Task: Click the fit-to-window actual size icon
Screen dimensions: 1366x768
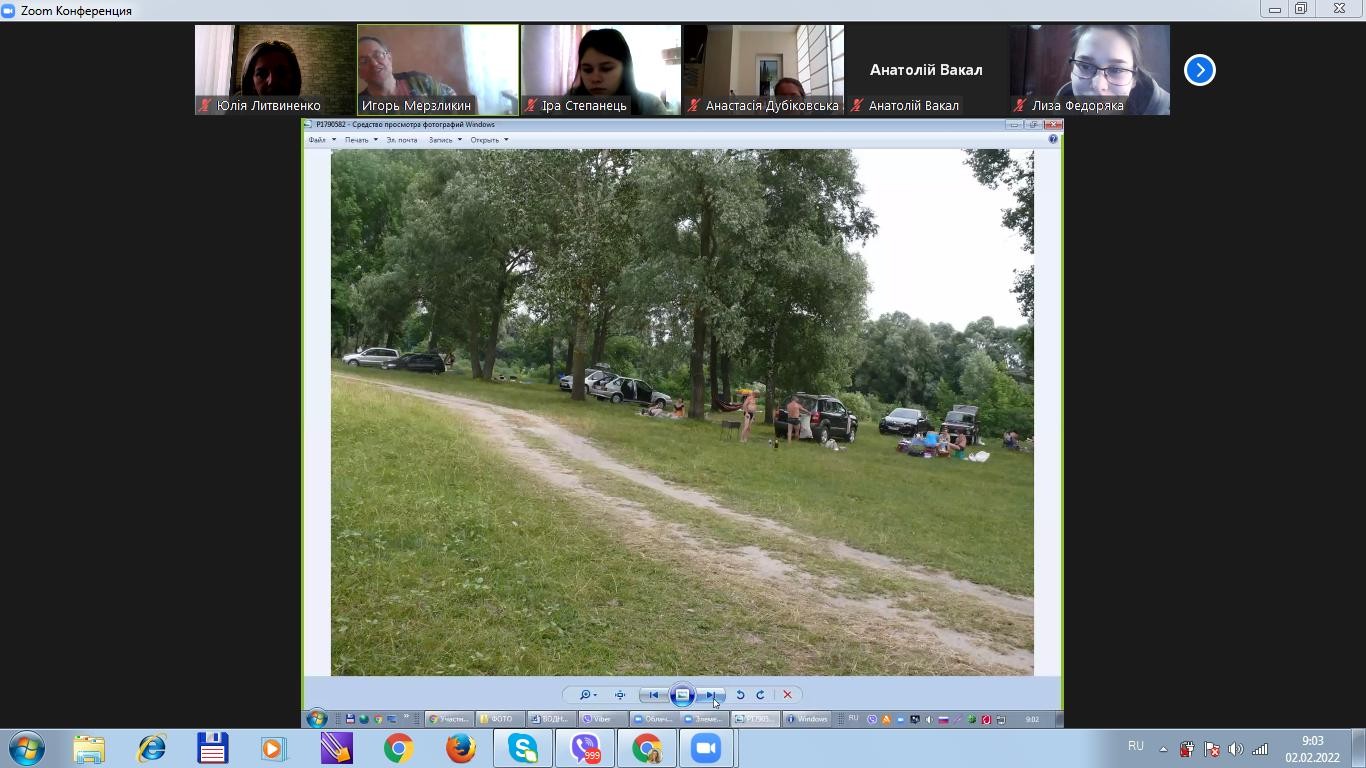Action: [x=620, y=695]
